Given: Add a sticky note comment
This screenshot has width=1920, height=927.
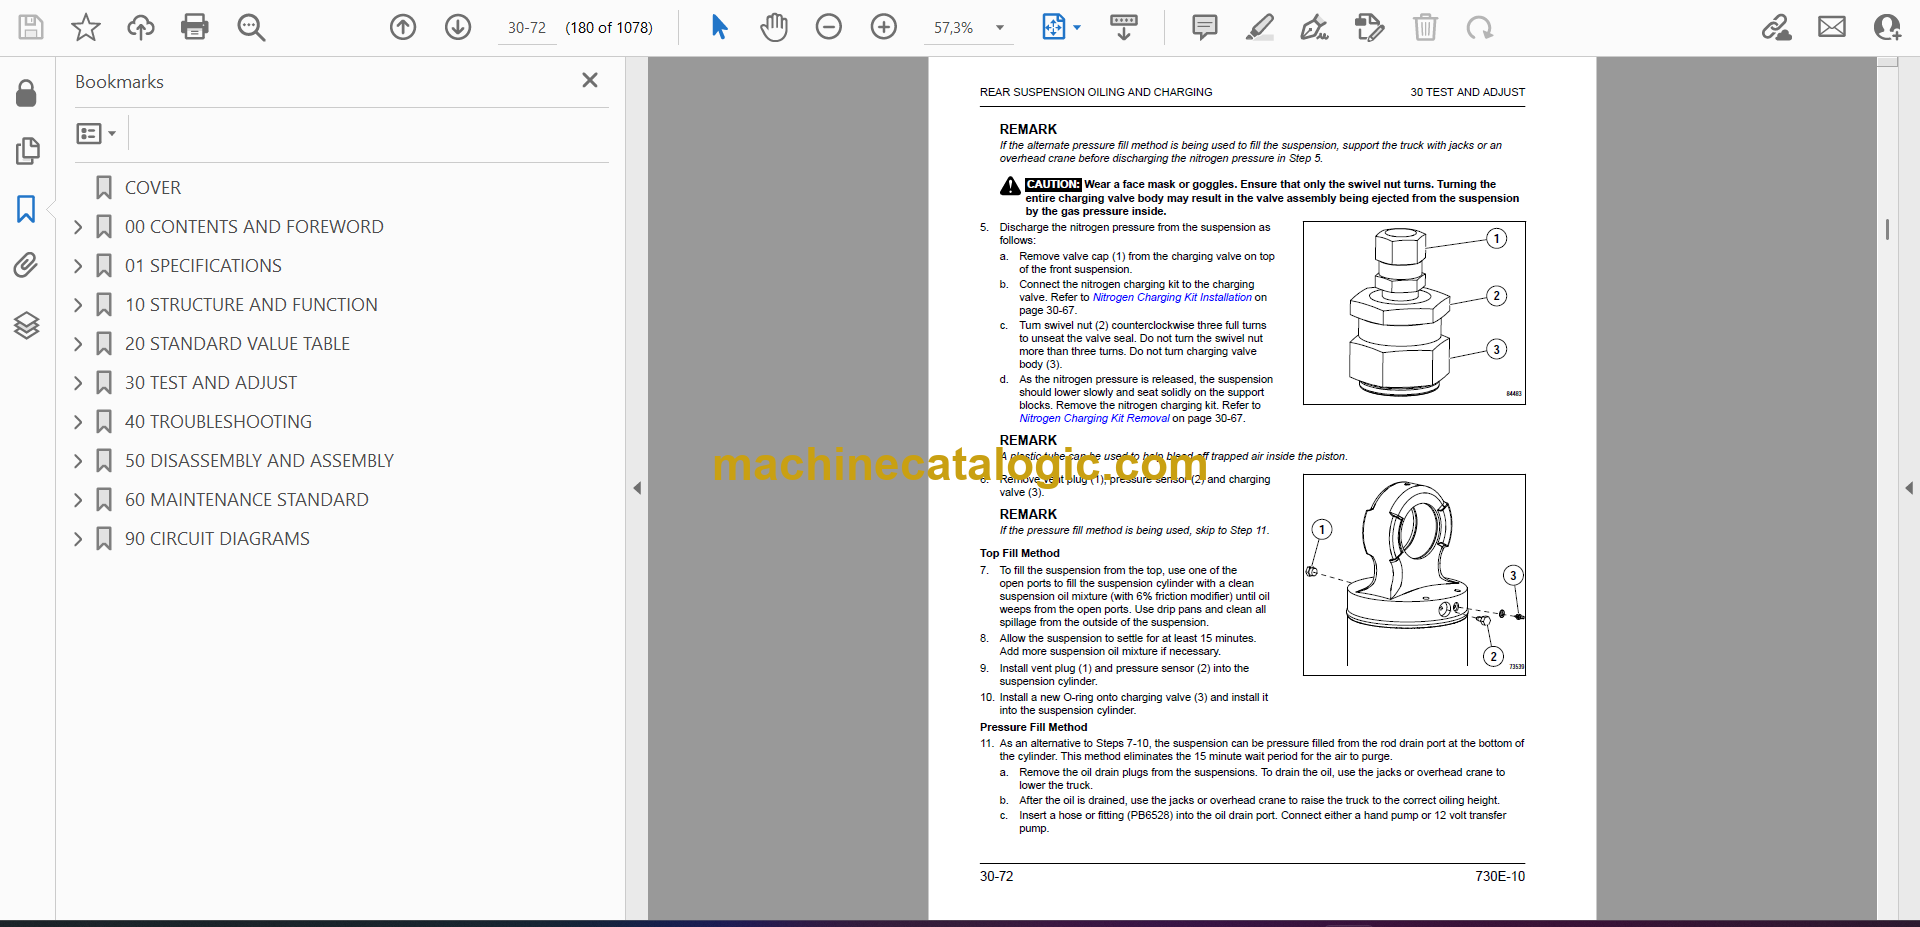Looking at the screenshot, I should pyautogui.click(x=1205, y=27).
